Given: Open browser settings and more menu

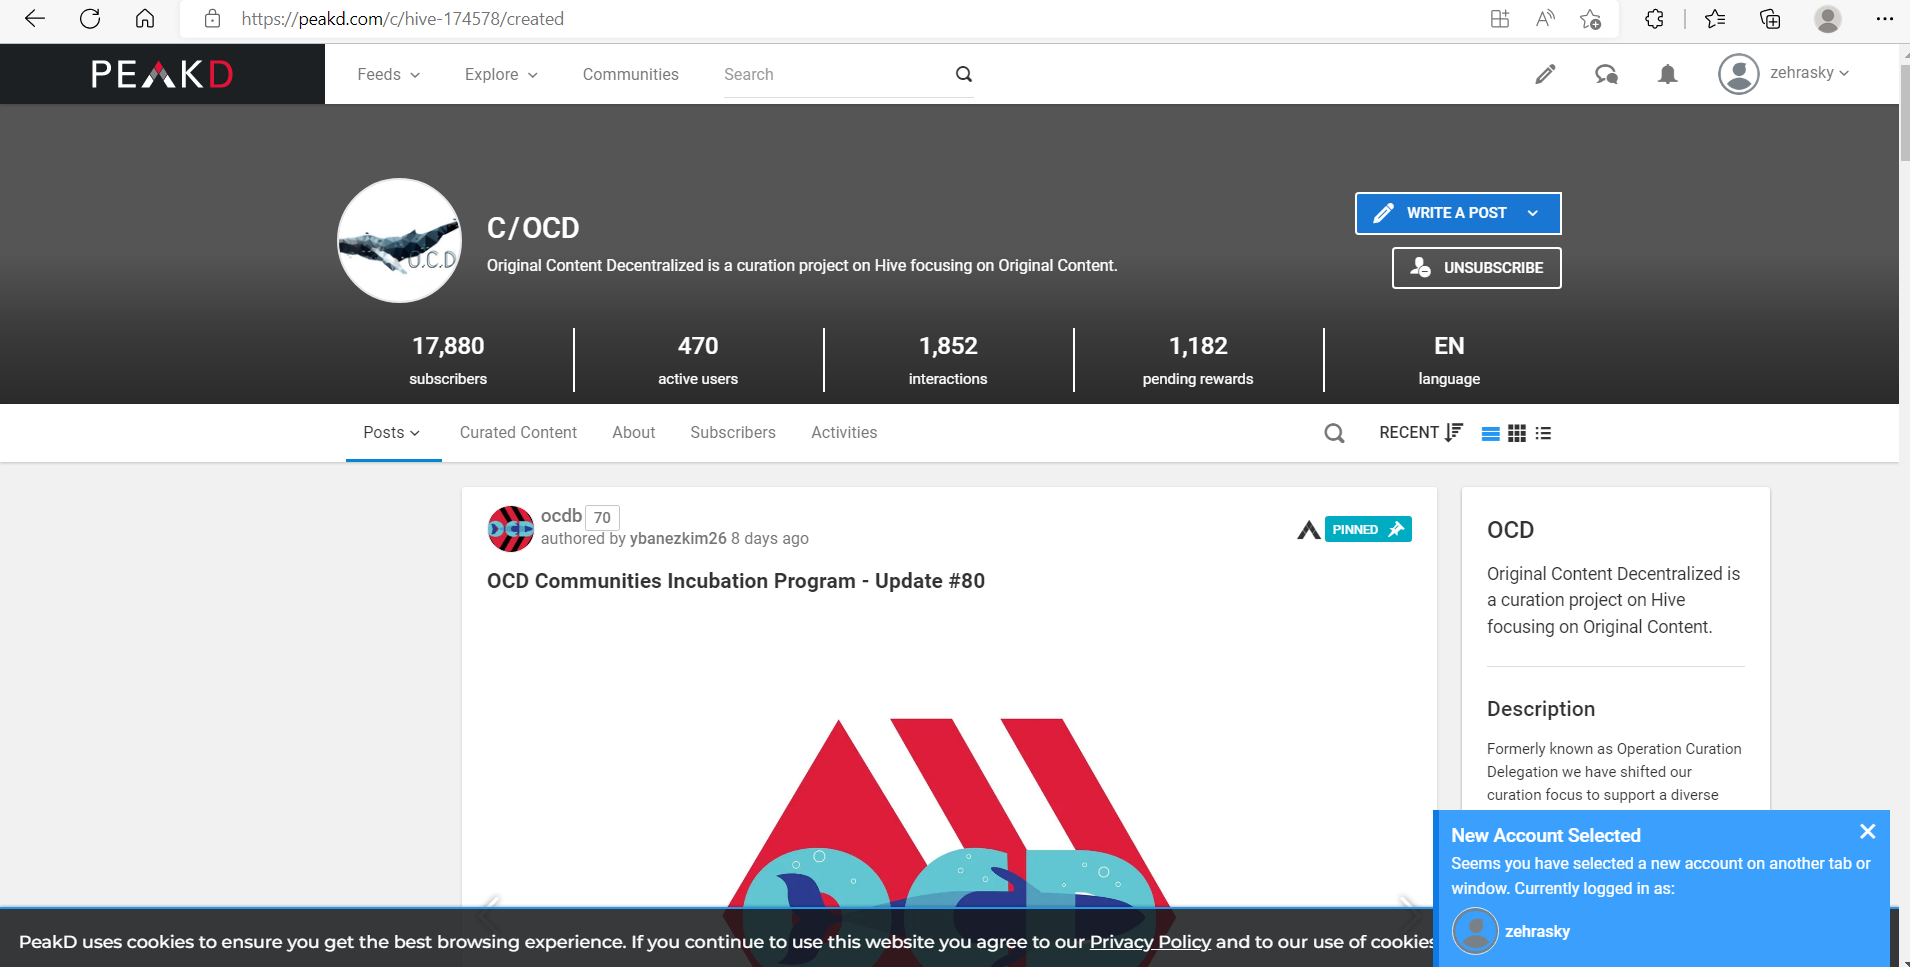Looking at the screenshot, I should click(x=1885, y=19).
